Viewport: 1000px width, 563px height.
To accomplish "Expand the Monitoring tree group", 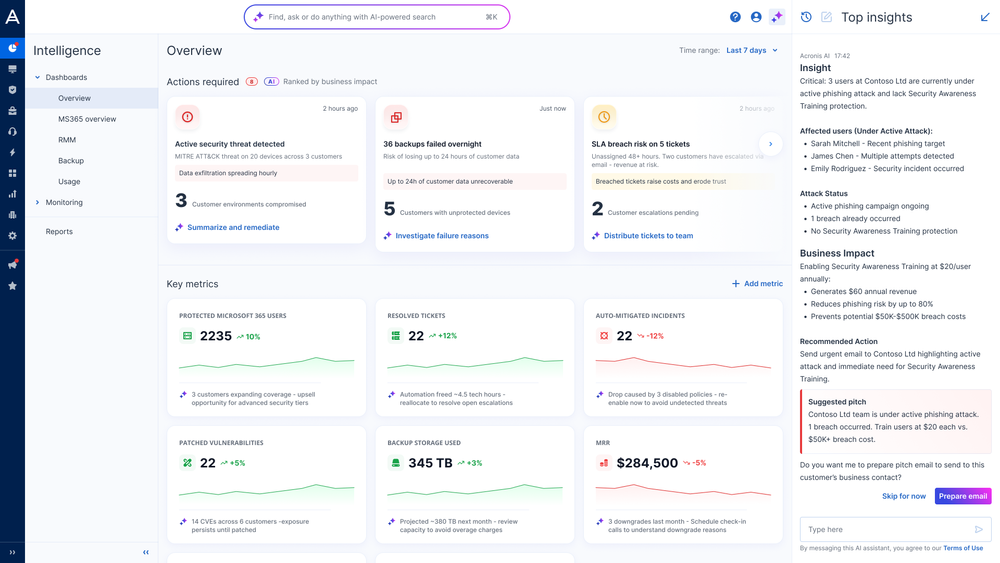I will [38, 202].
